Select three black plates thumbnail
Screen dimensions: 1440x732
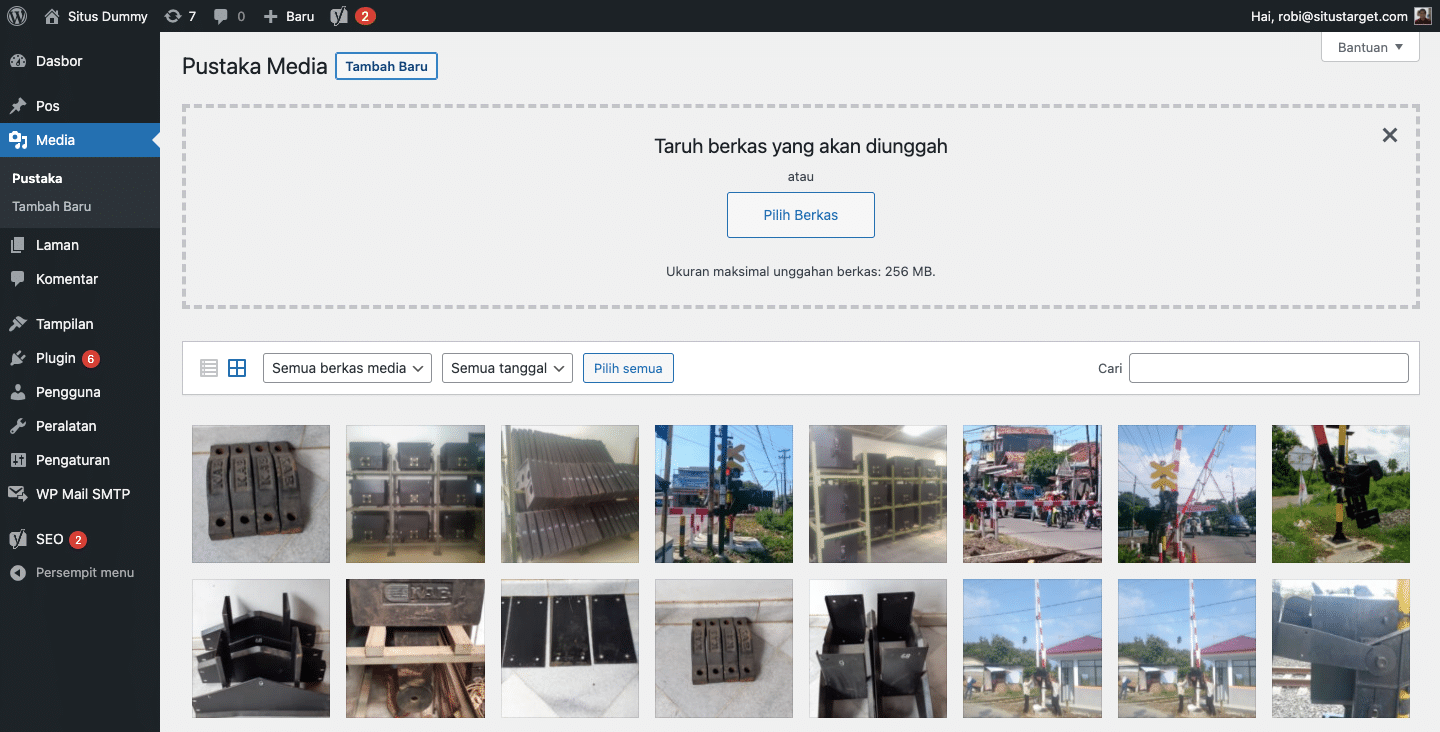(570, 648)
